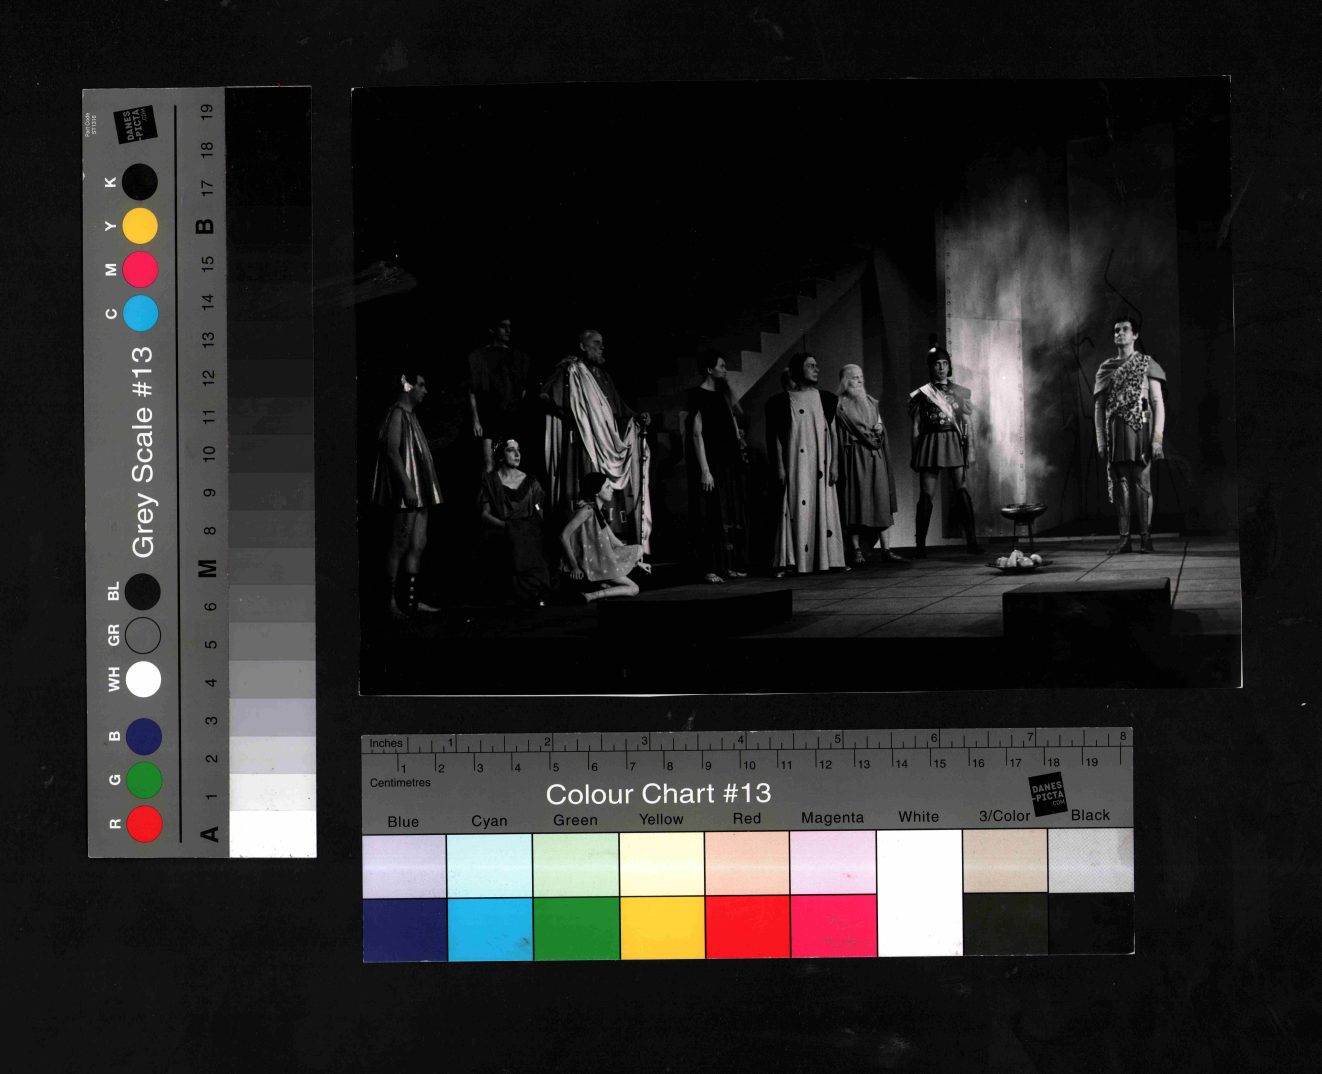Viewport: 1322px width, 1074px height.
Task: Click the dark blue B circle on grey scale card
Action: pyautogui.click(x=144, y=736)
